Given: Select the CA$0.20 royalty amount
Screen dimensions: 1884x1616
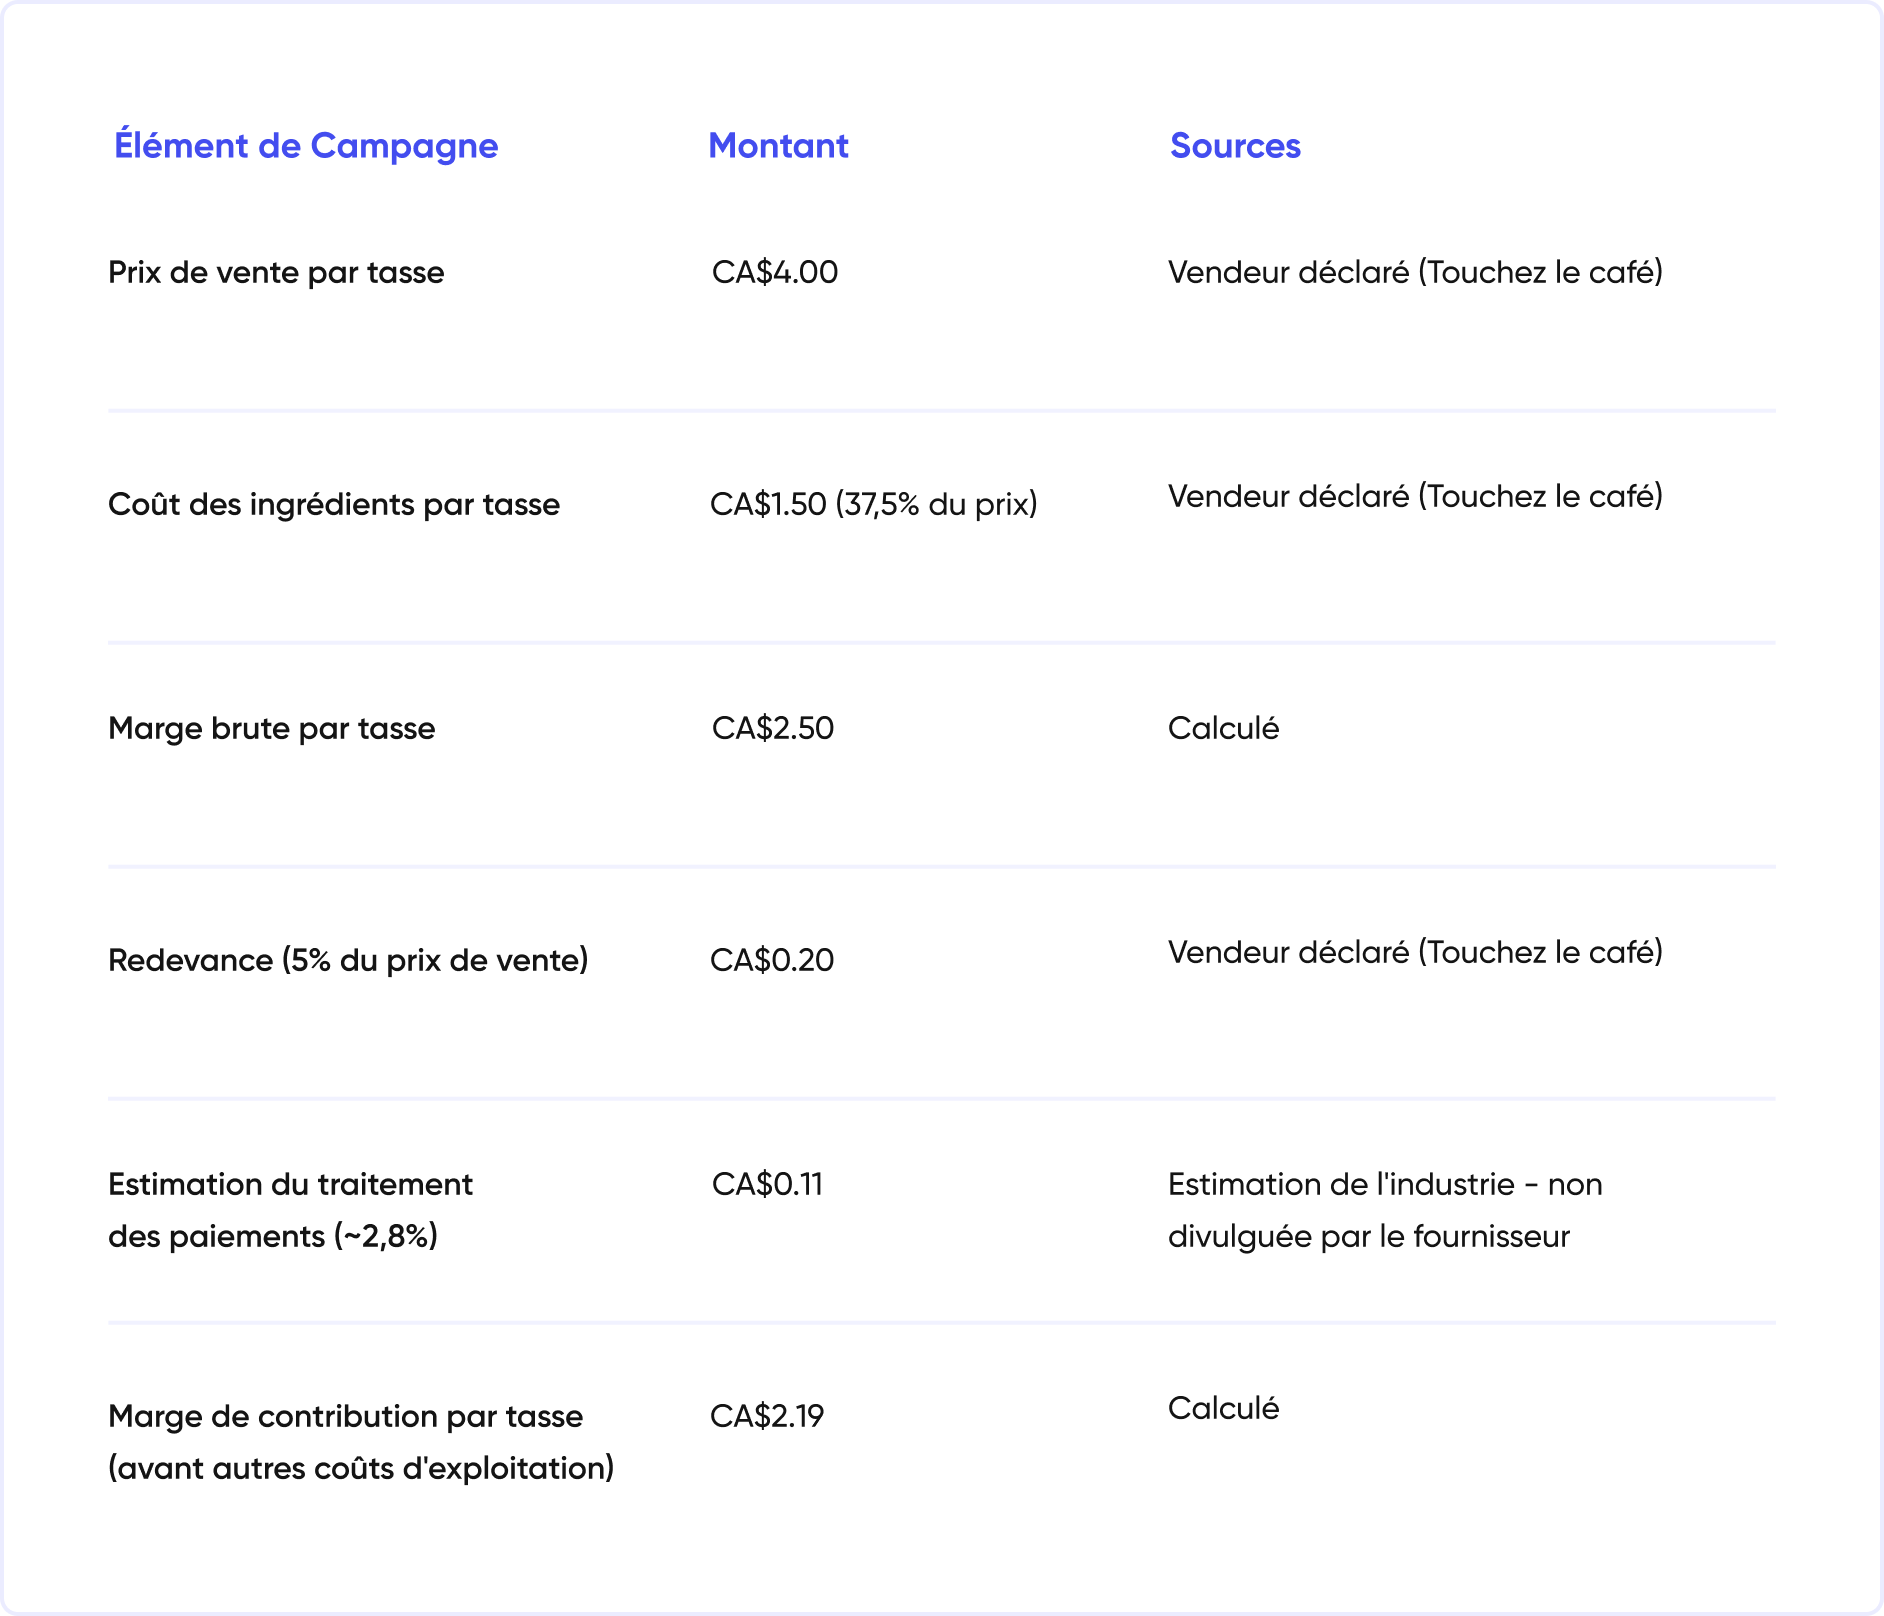Looking at the screenshot, I should point(772,960).
